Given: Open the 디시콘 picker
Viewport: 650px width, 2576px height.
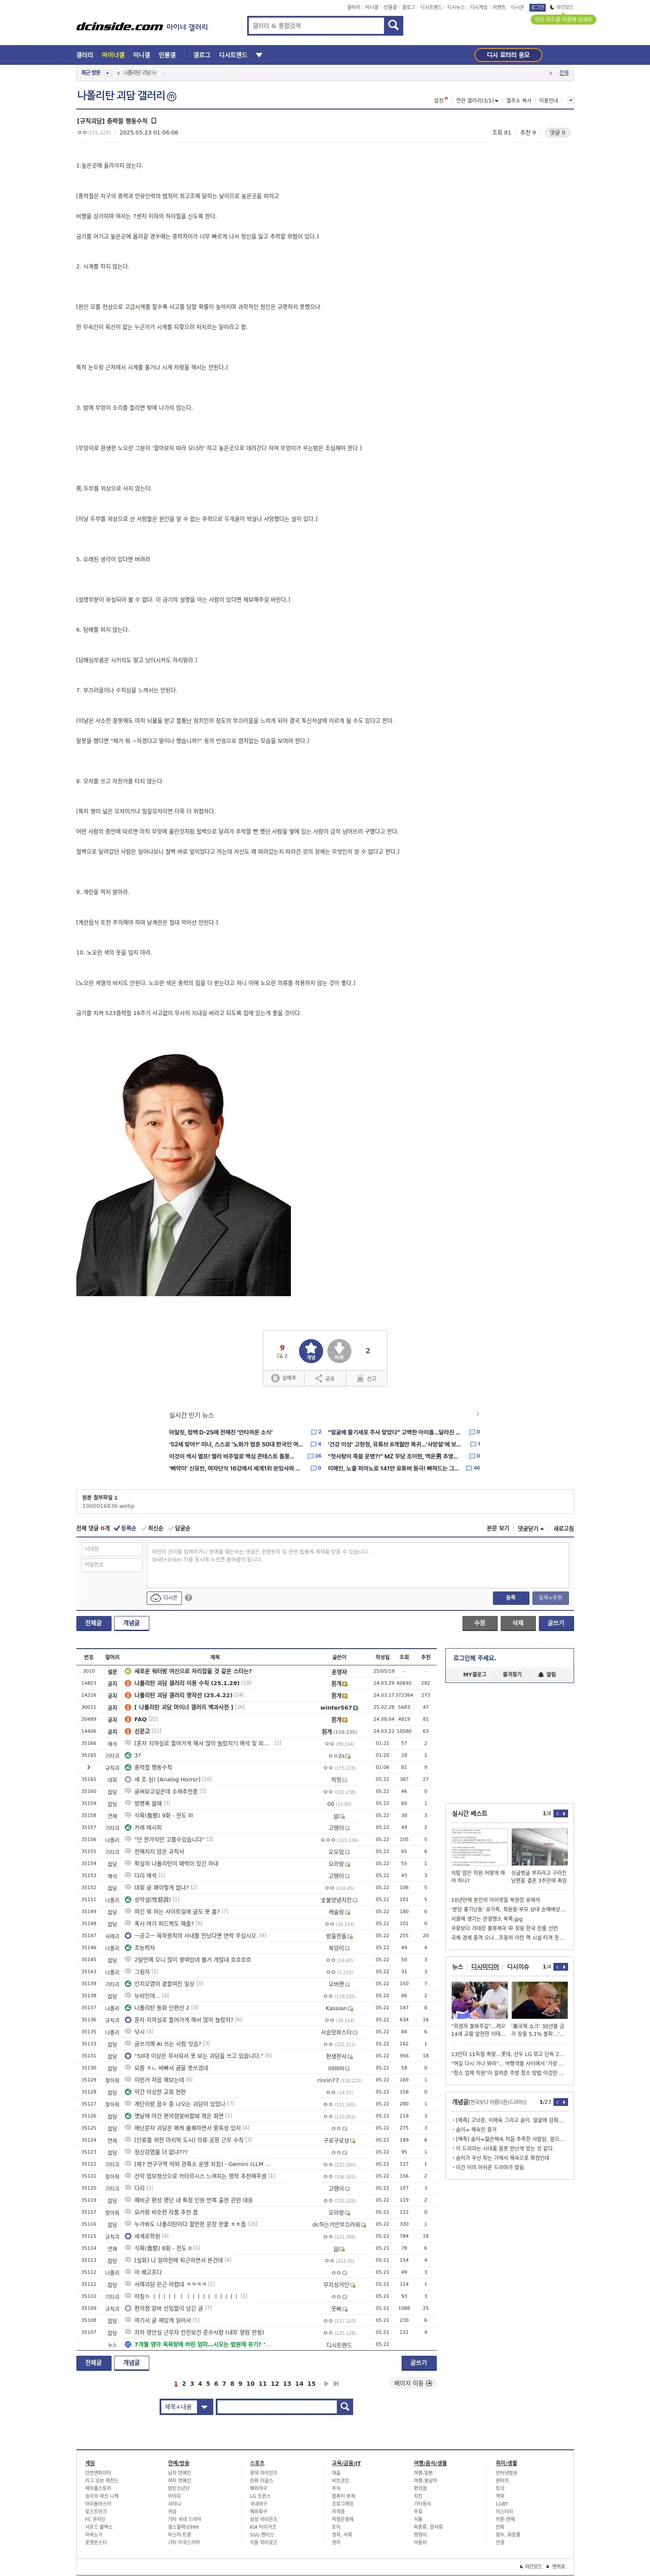Looking at the screenshot, I should pyautogui.click(x=164, y=1598).
